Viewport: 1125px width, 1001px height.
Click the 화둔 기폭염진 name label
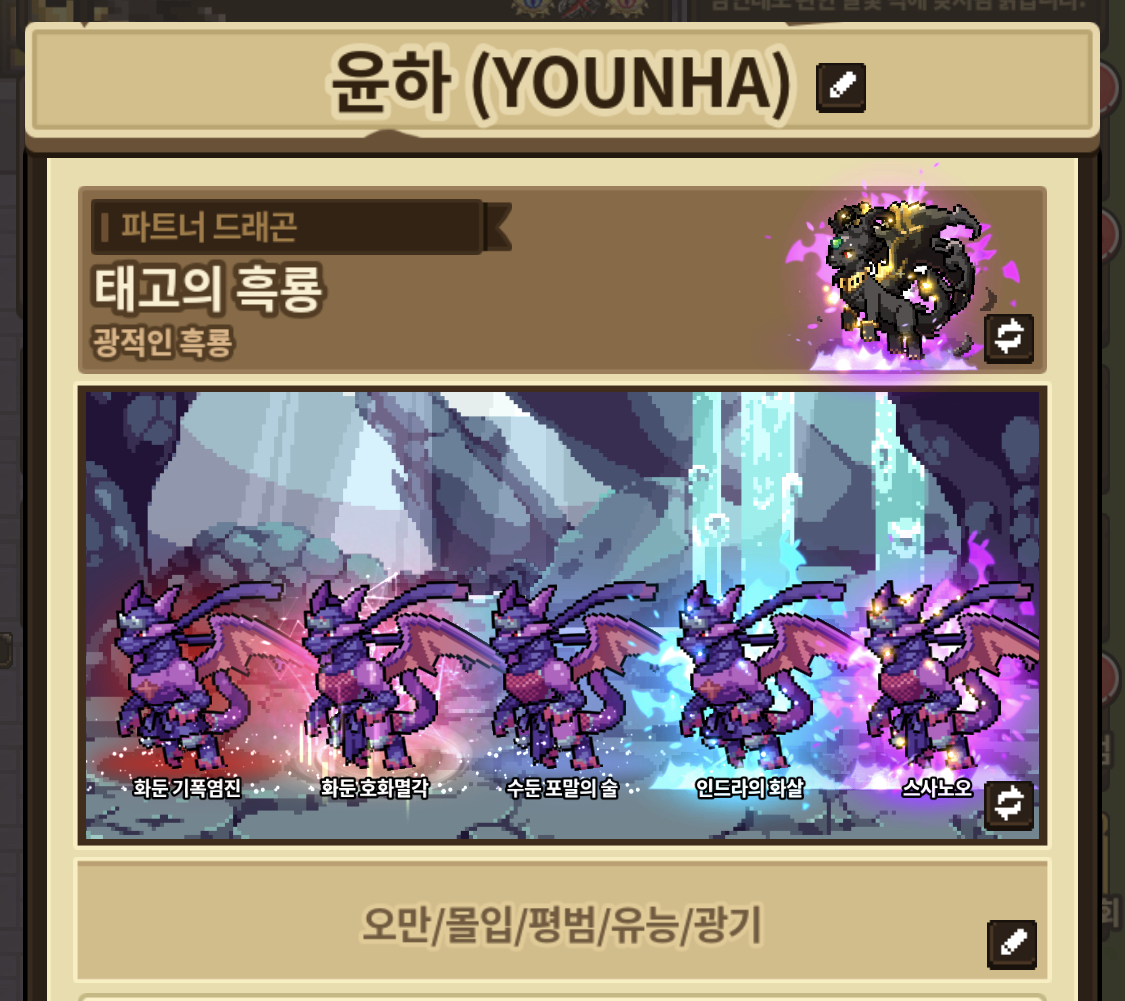tap(187, 788)
